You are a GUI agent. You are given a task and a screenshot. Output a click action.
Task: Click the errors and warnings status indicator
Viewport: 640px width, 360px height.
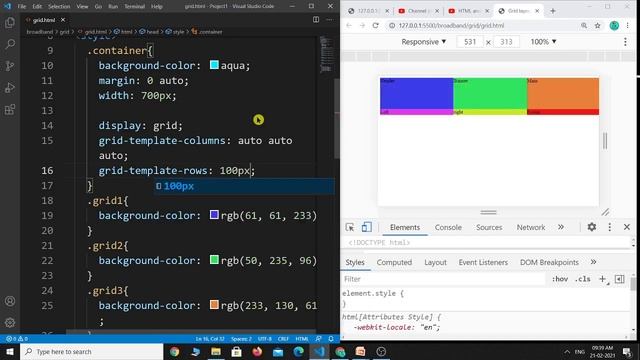pos(17,339)
